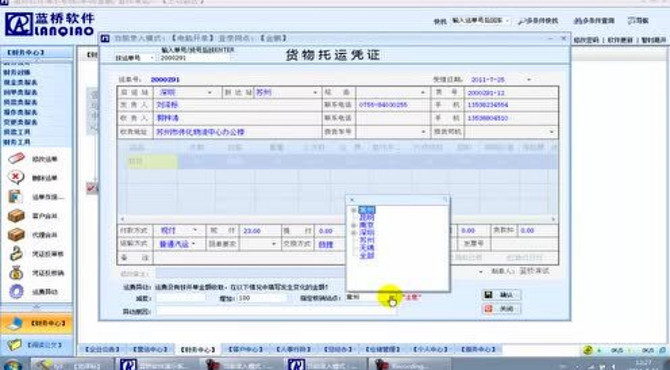The width and height of the screenshot is (670, 370).
Task: Click the money bag icon for 凭证反核销
Action: pyautogui.click(x=16, y=273)
